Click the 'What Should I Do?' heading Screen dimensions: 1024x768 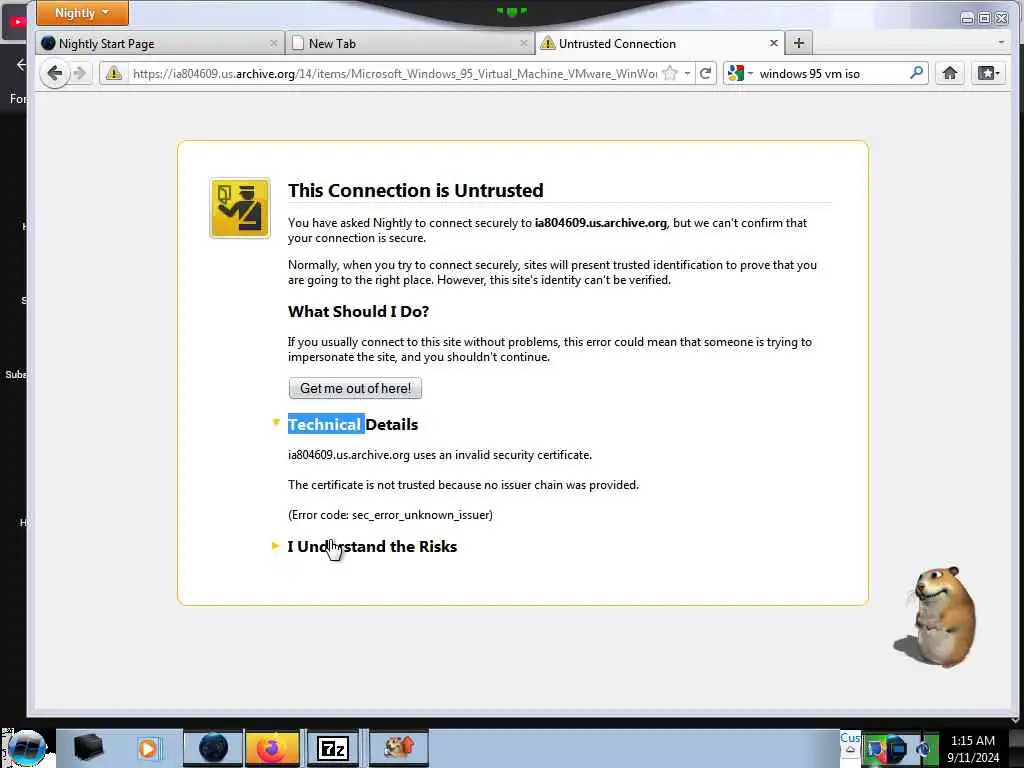pyautogui.click(x=359, y=312)
